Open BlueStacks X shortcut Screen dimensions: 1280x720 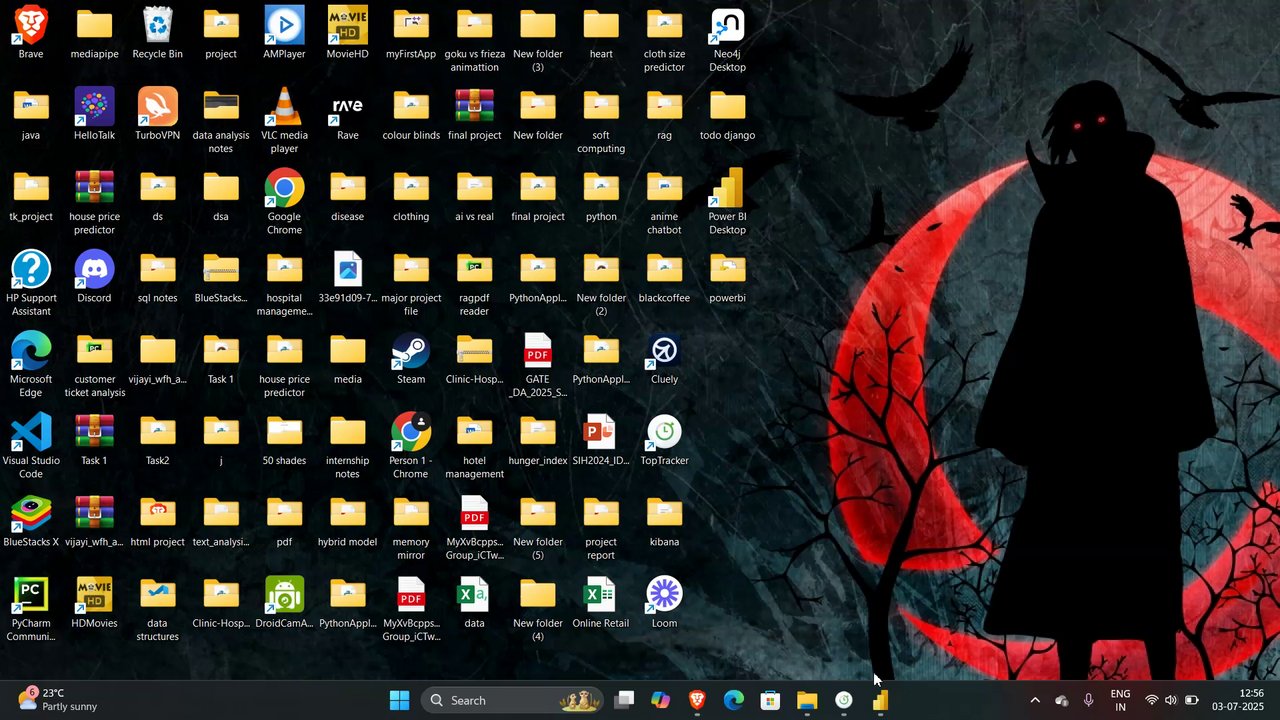[31, 520]
